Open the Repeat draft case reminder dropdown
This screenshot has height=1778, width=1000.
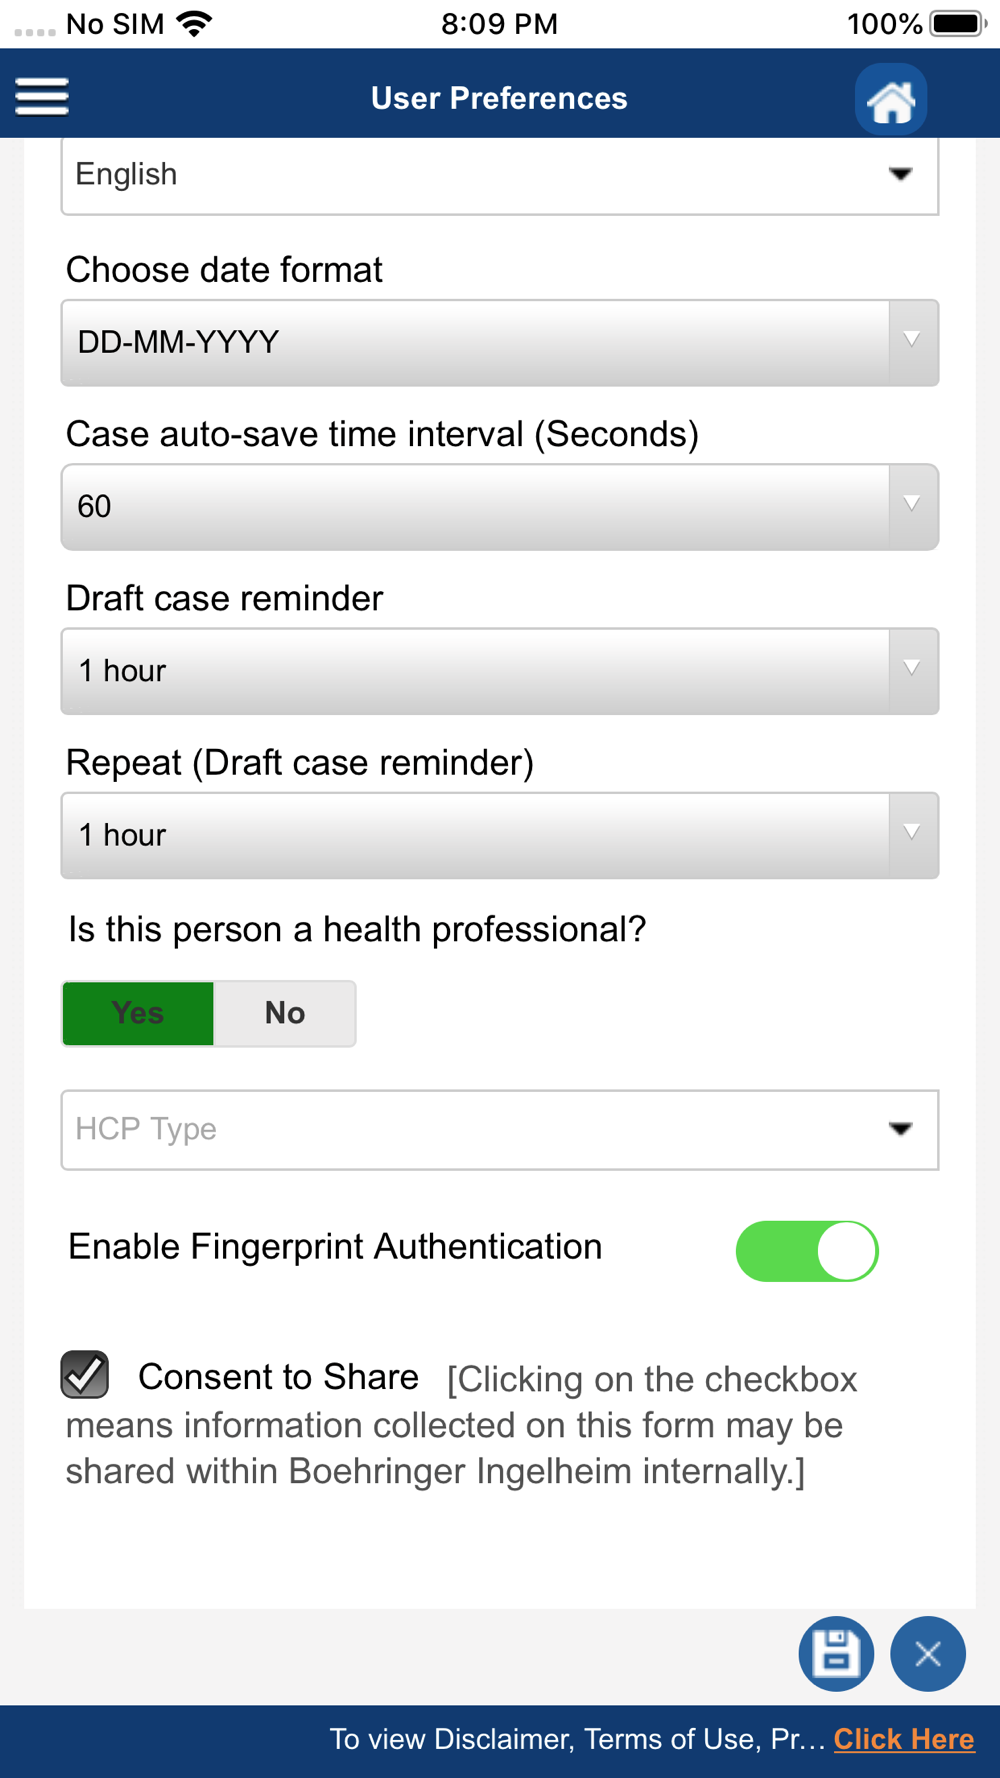pos(500,835)
